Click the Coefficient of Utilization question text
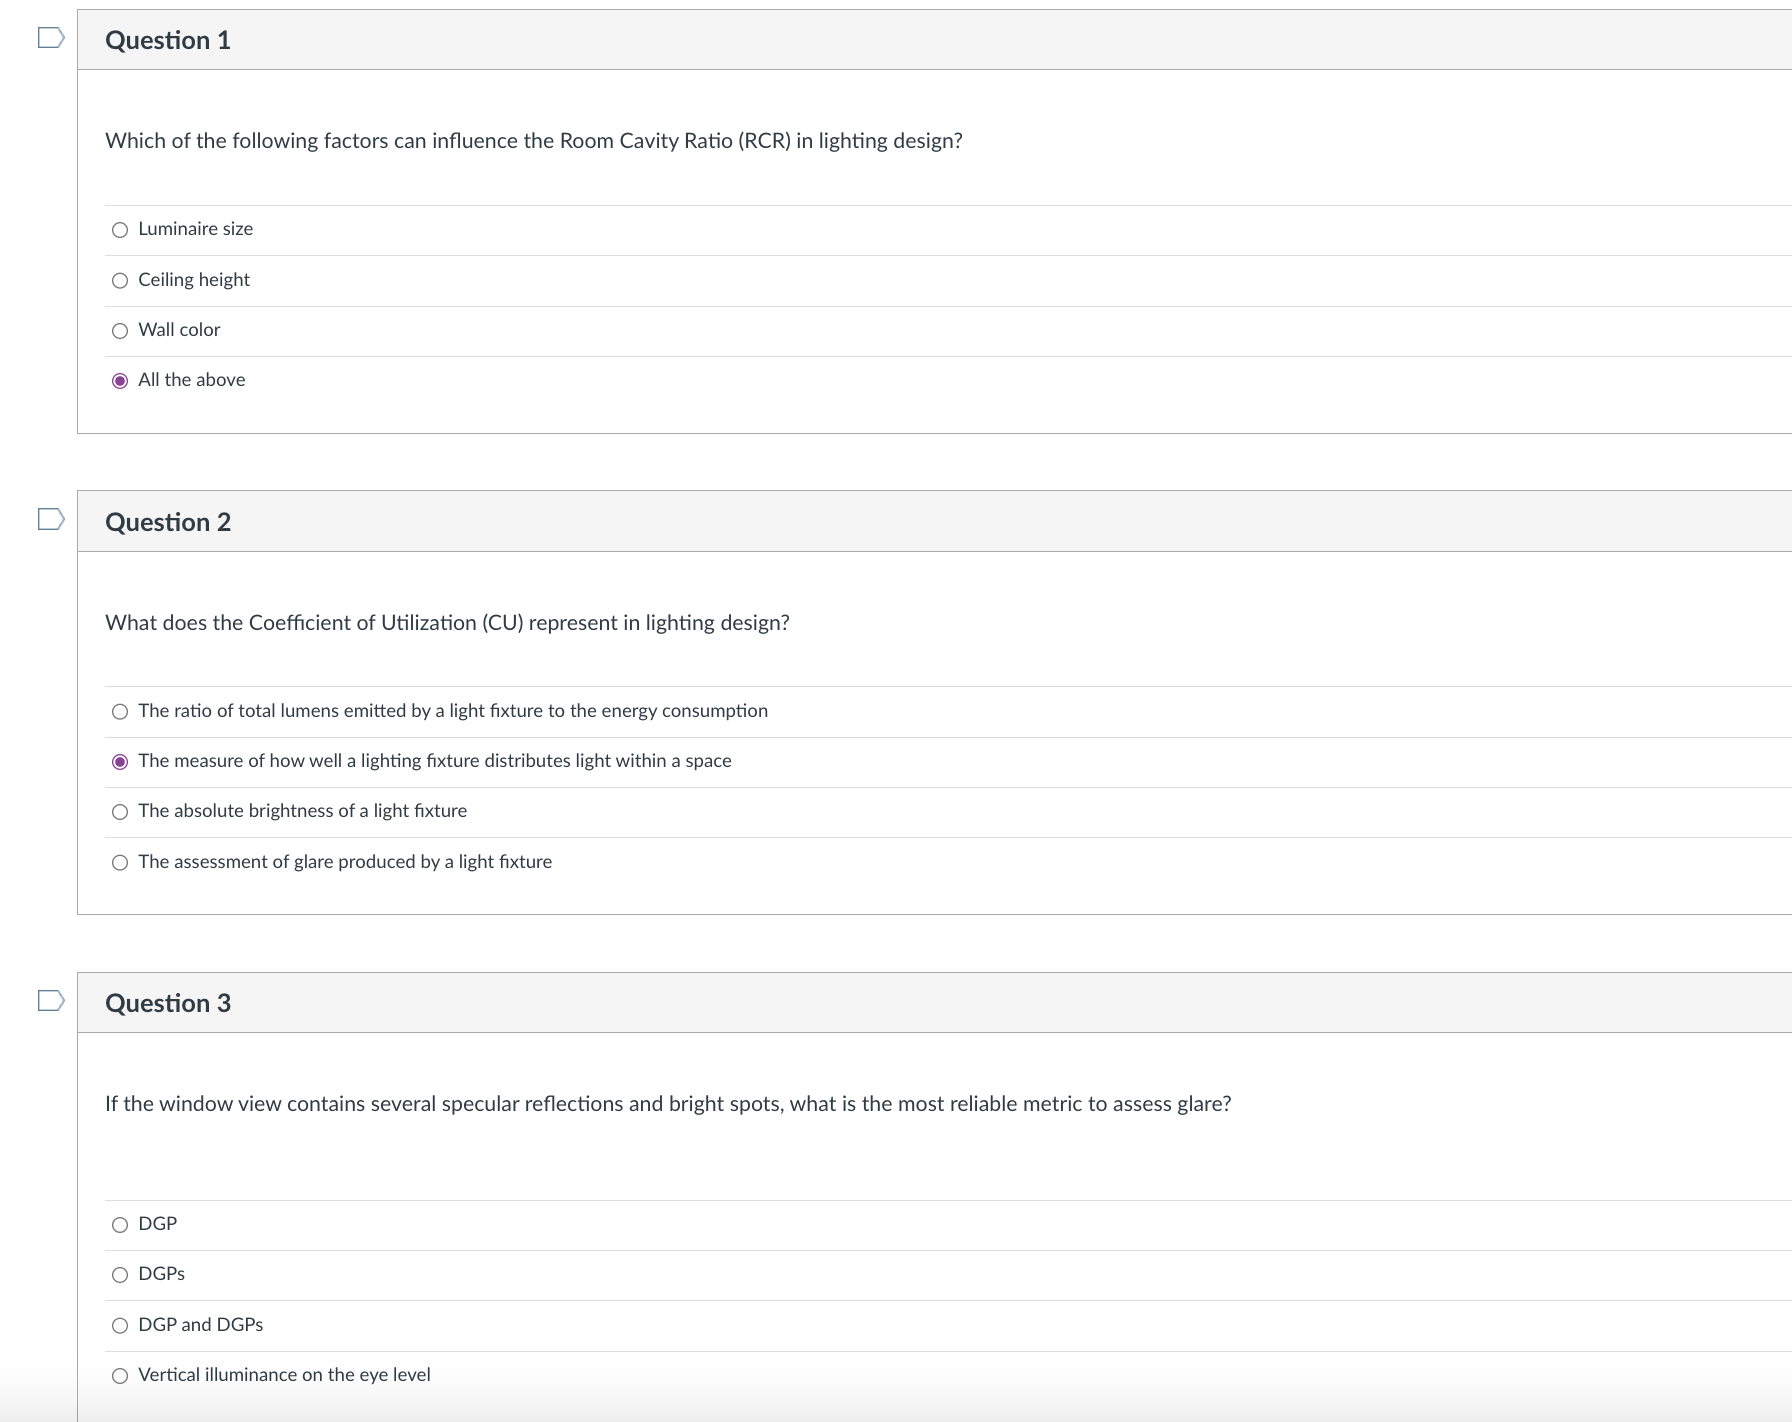The width and height of the screenshot is (1792, 1422). click(x=447, y=623)
